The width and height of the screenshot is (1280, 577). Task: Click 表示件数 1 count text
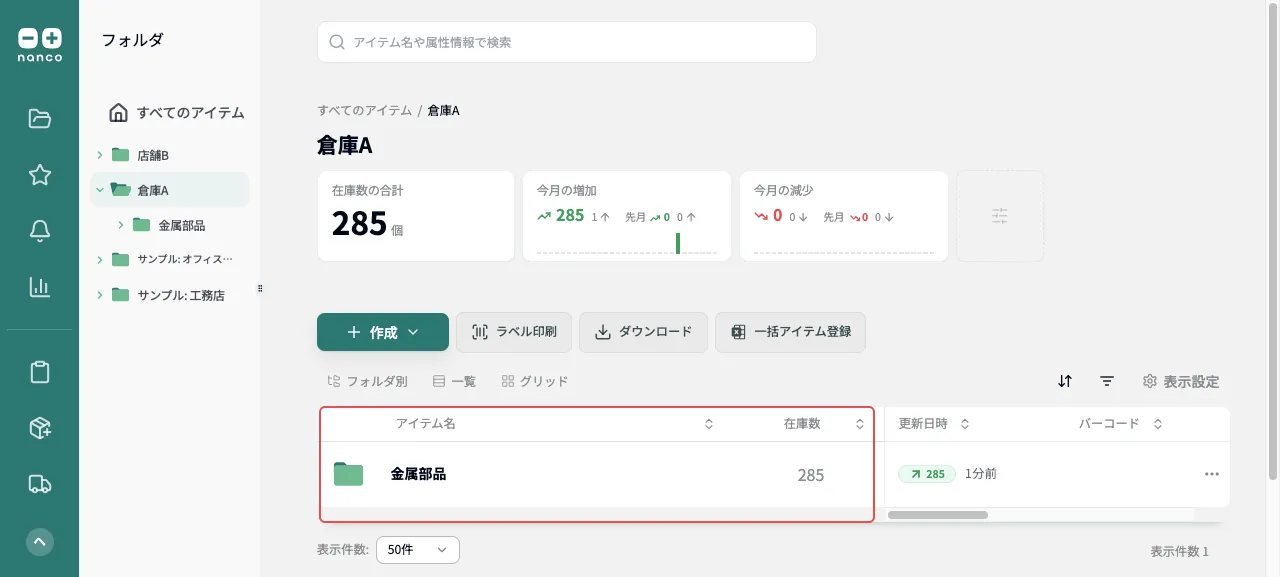[x=1179, y=551]
